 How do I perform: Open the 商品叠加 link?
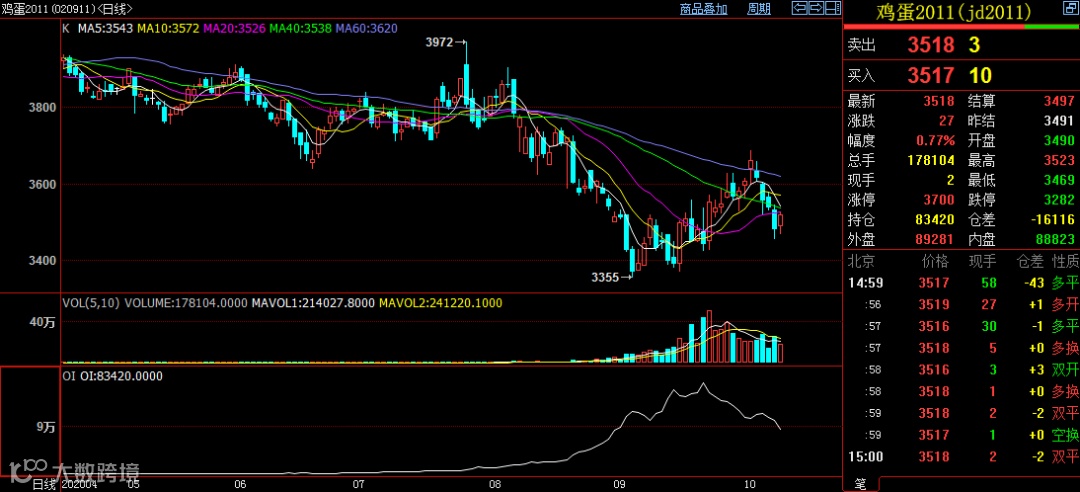(703, 9)
